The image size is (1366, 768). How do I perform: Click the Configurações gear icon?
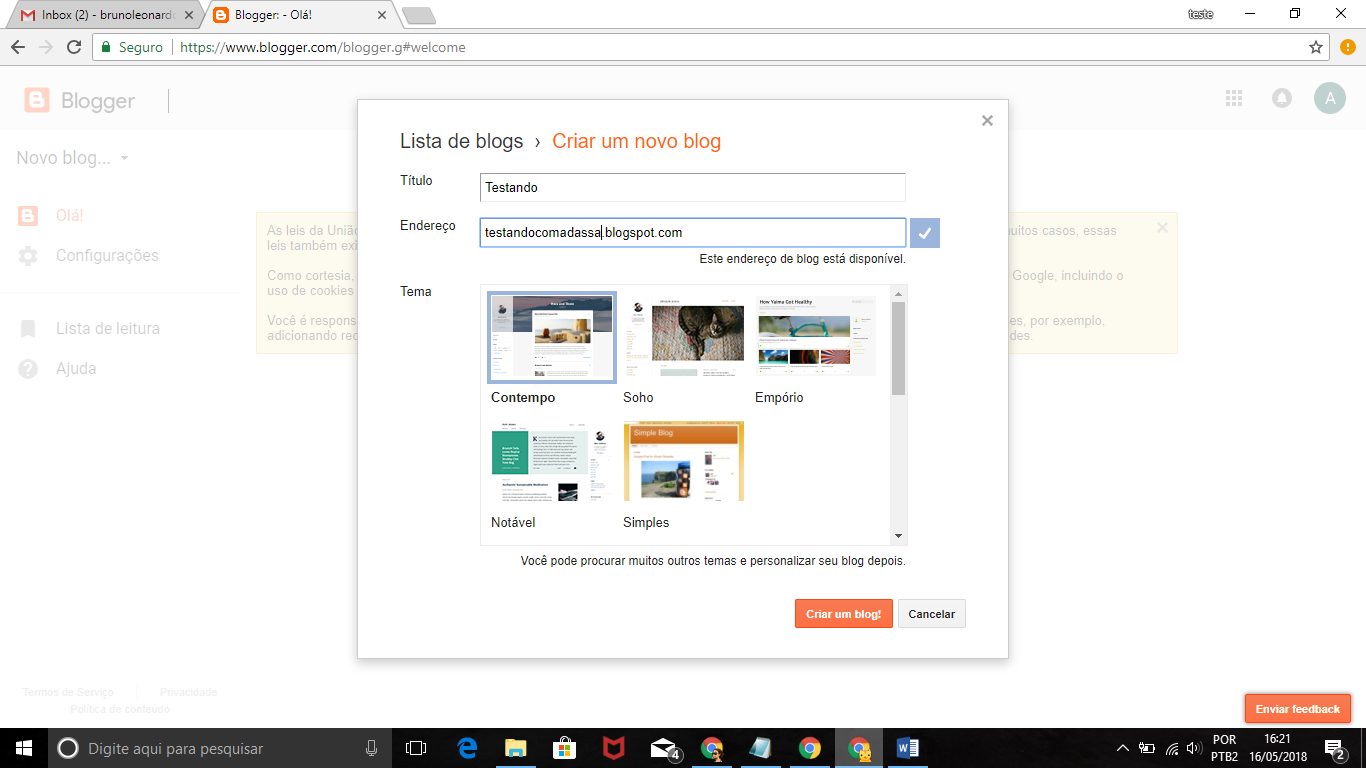(28, 256)
